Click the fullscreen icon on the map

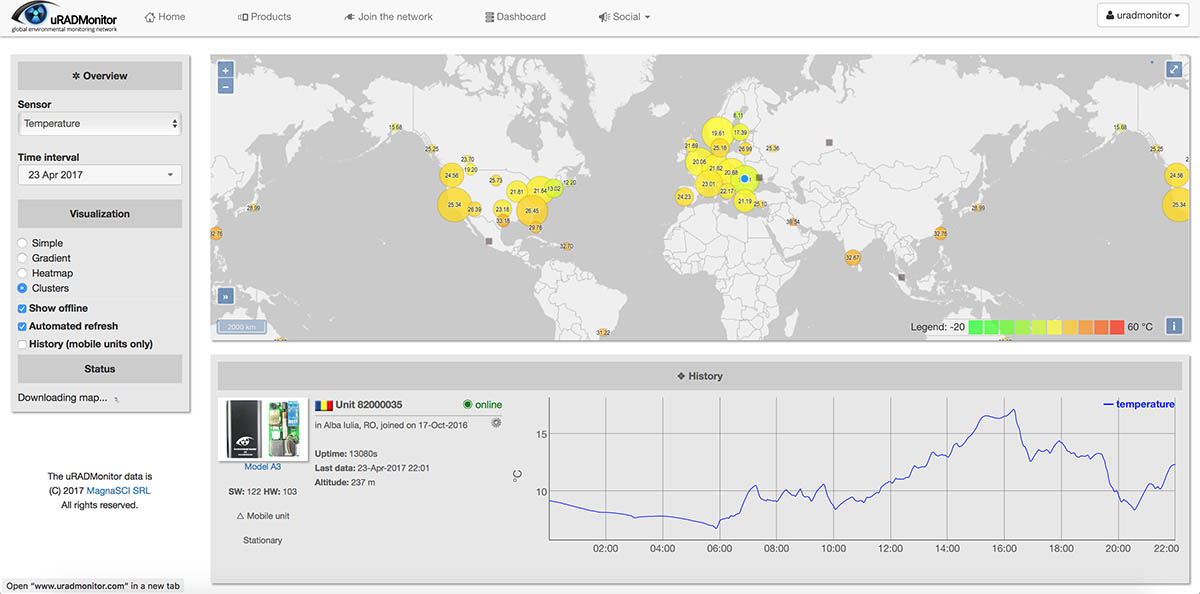point(1173,69)
